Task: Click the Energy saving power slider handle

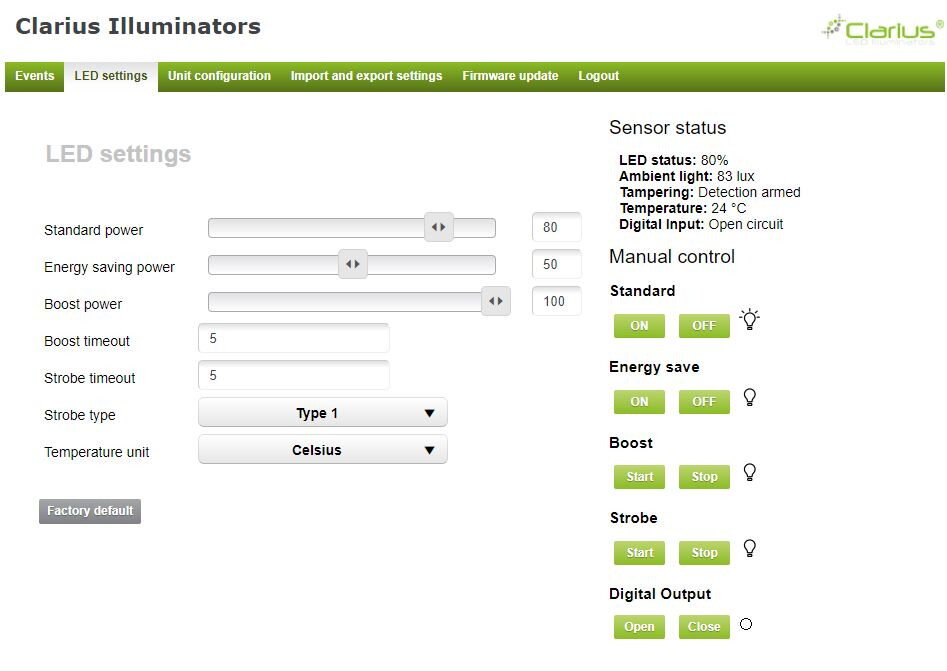Action: tap(353, 264)
